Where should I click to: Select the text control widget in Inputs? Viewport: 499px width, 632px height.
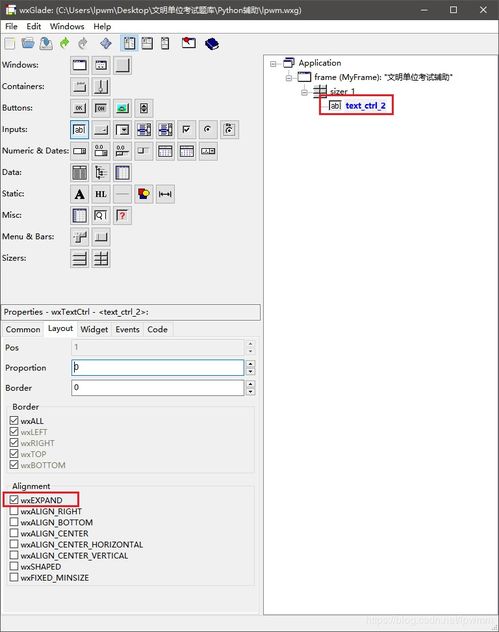[x=79, y=130]
